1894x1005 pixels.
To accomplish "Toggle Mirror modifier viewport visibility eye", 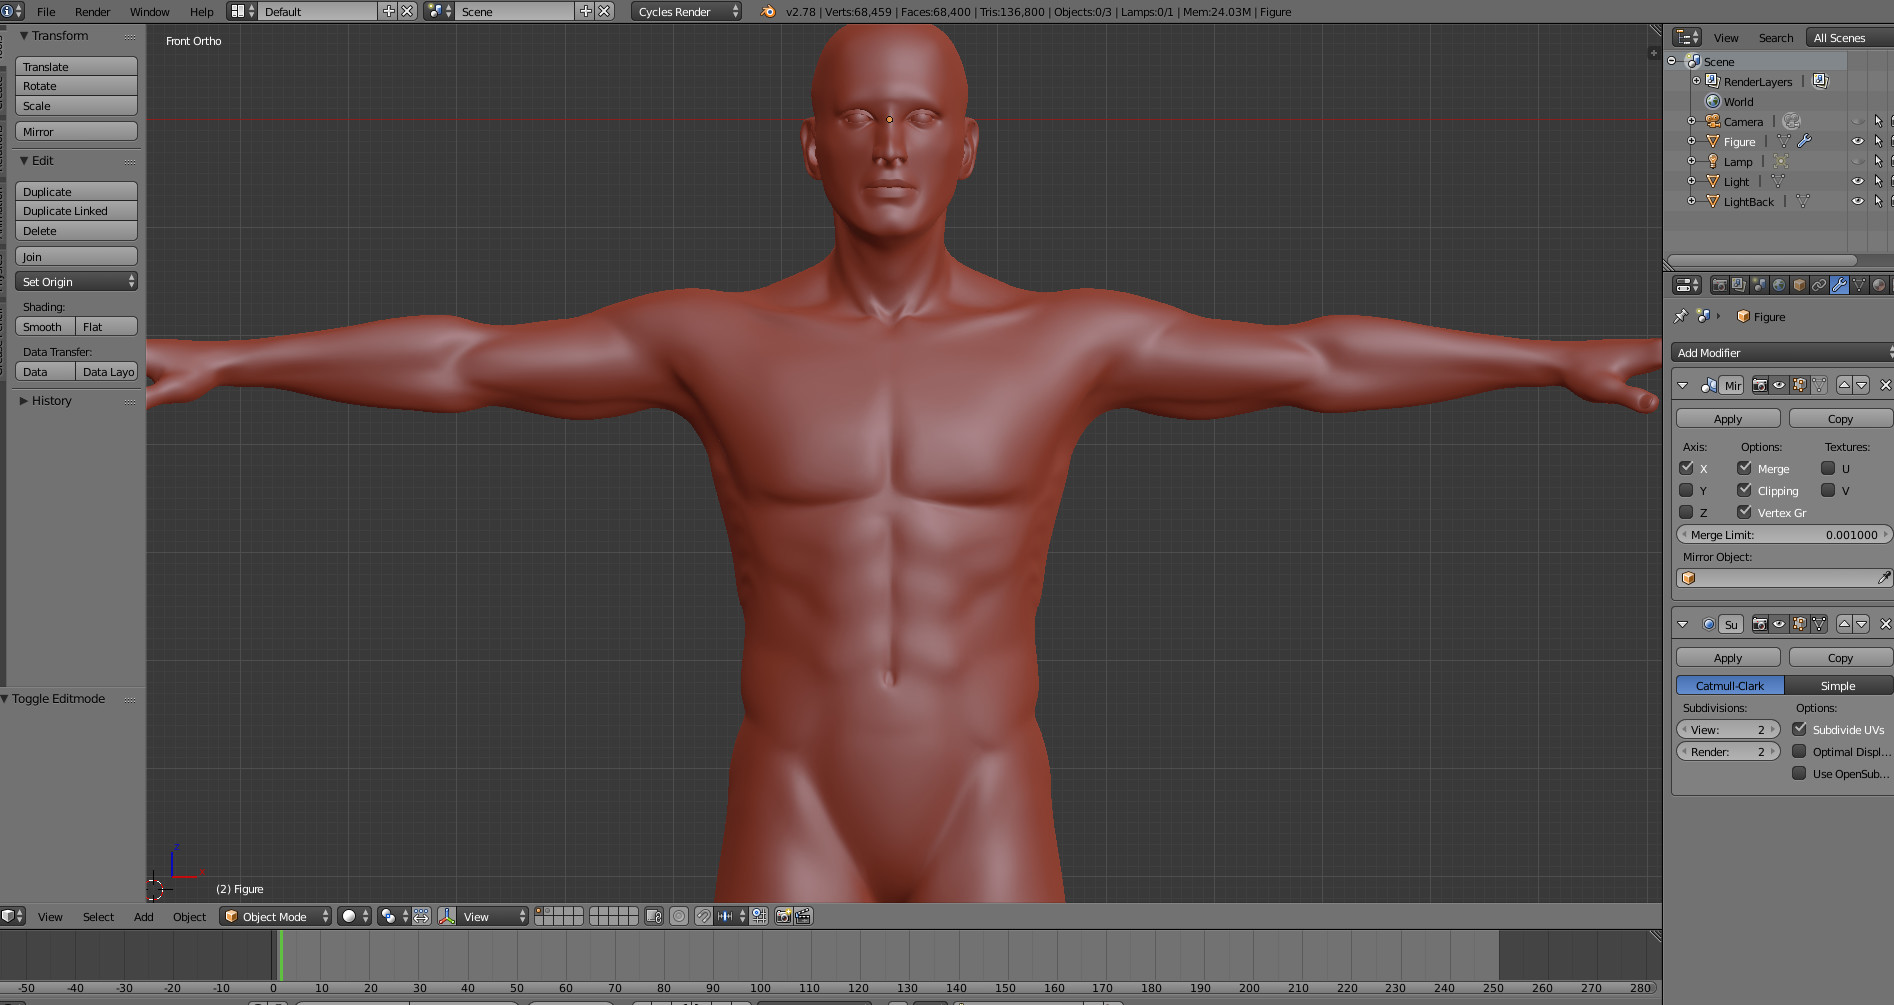I will point(1779,385).
